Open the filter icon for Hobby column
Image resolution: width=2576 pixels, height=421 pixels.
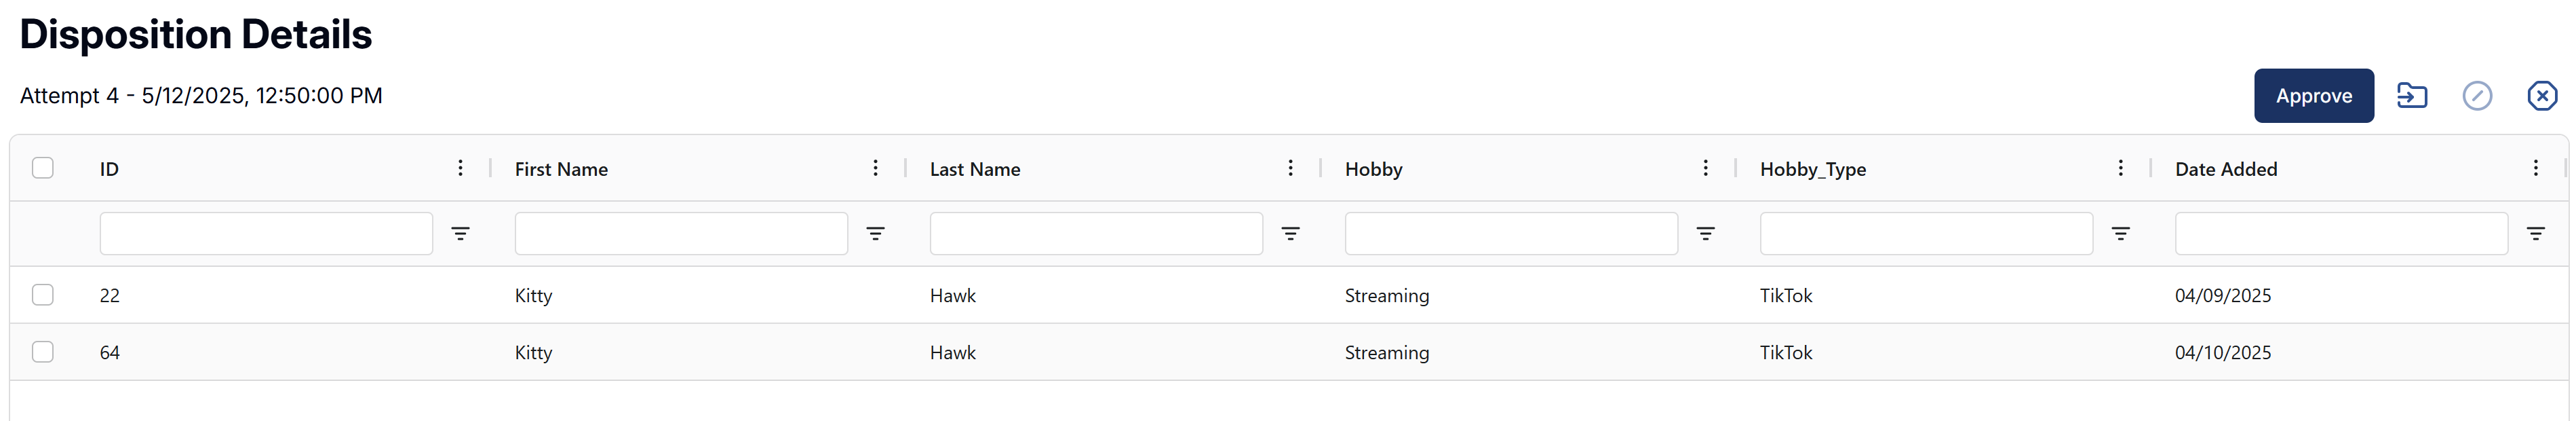[x=1706, y=234]
